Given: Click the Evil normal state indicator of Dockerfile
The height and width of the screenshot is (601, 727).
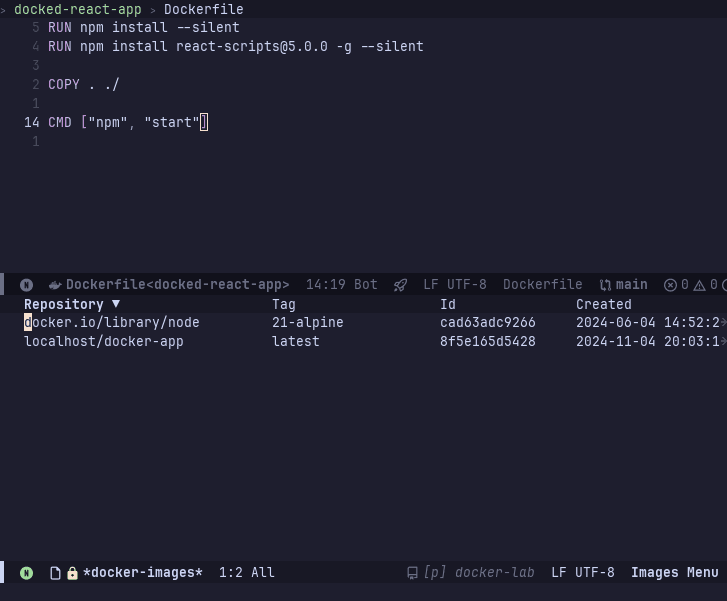Looking at the screenshot, I should click(x=26, y=285).
